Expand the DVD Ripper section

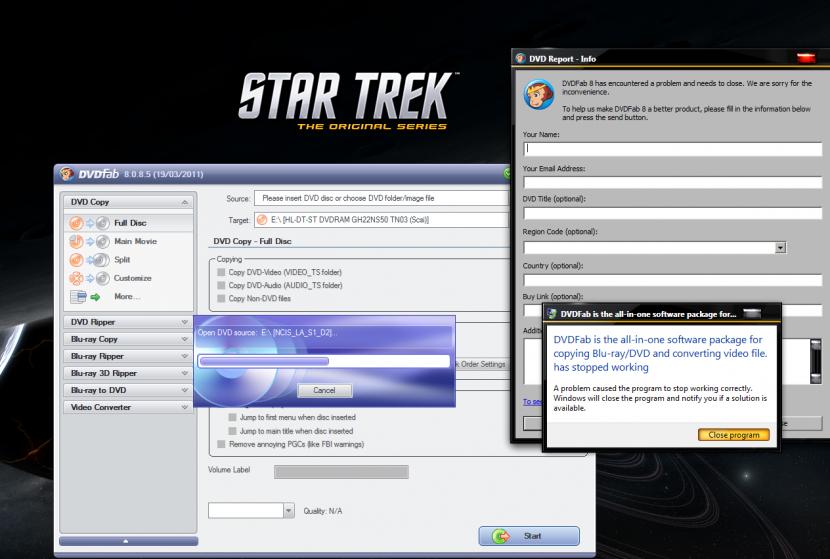(x=184, y=322)
